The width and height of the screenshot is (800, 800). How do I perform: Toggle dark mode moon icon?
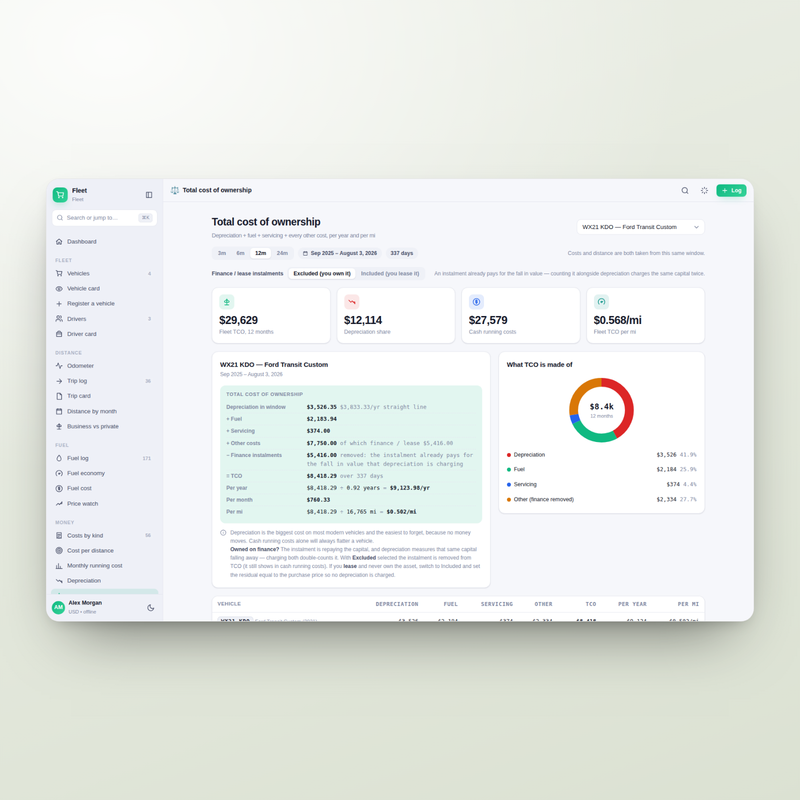(151, 608)
